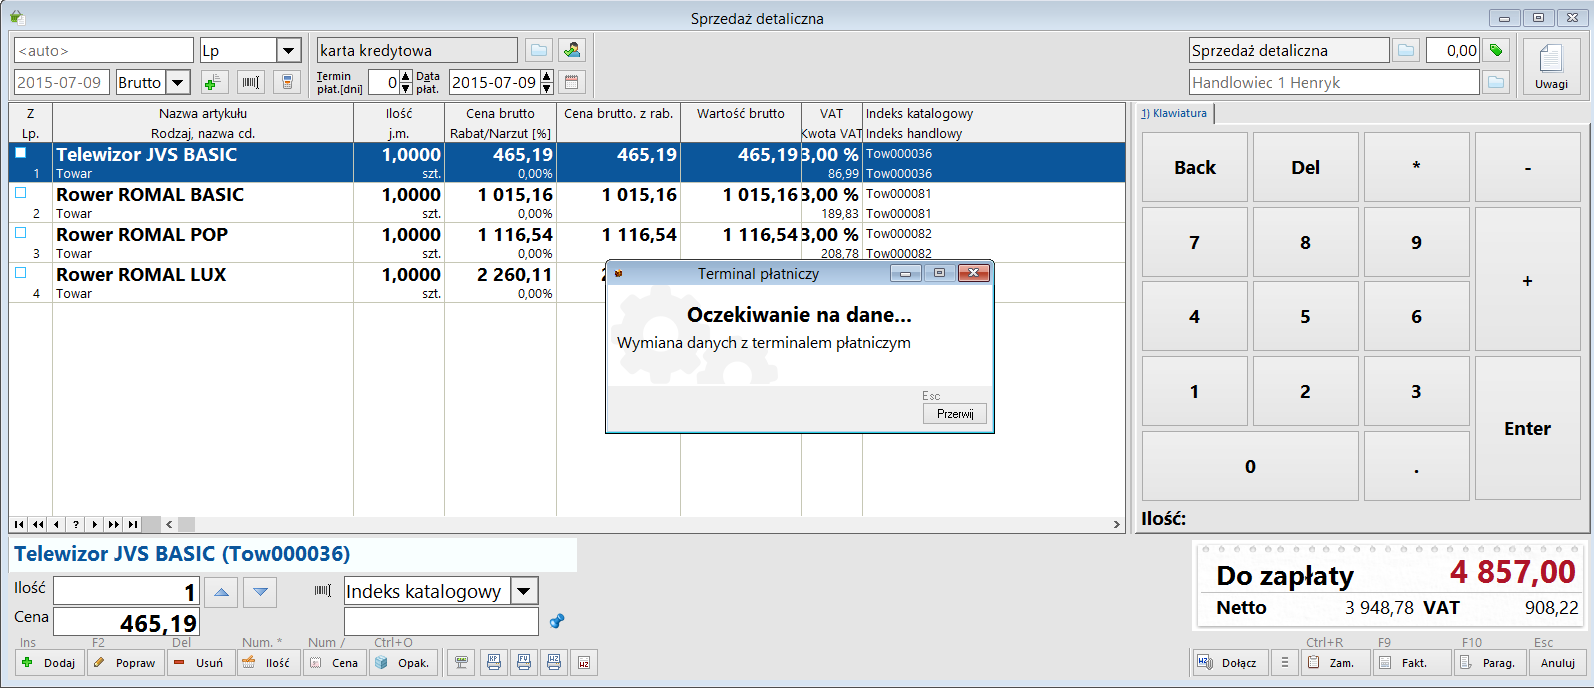Open the Indeks katalogowy dropdown
Viewport: 1594px width, 690px height.
pos(525,591)
